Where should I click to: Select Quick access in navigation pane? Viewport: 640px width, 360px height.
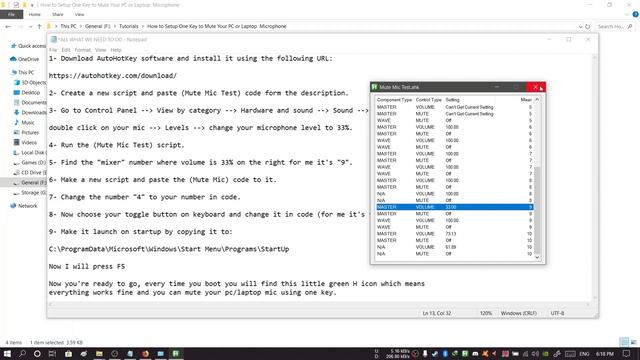29,46
